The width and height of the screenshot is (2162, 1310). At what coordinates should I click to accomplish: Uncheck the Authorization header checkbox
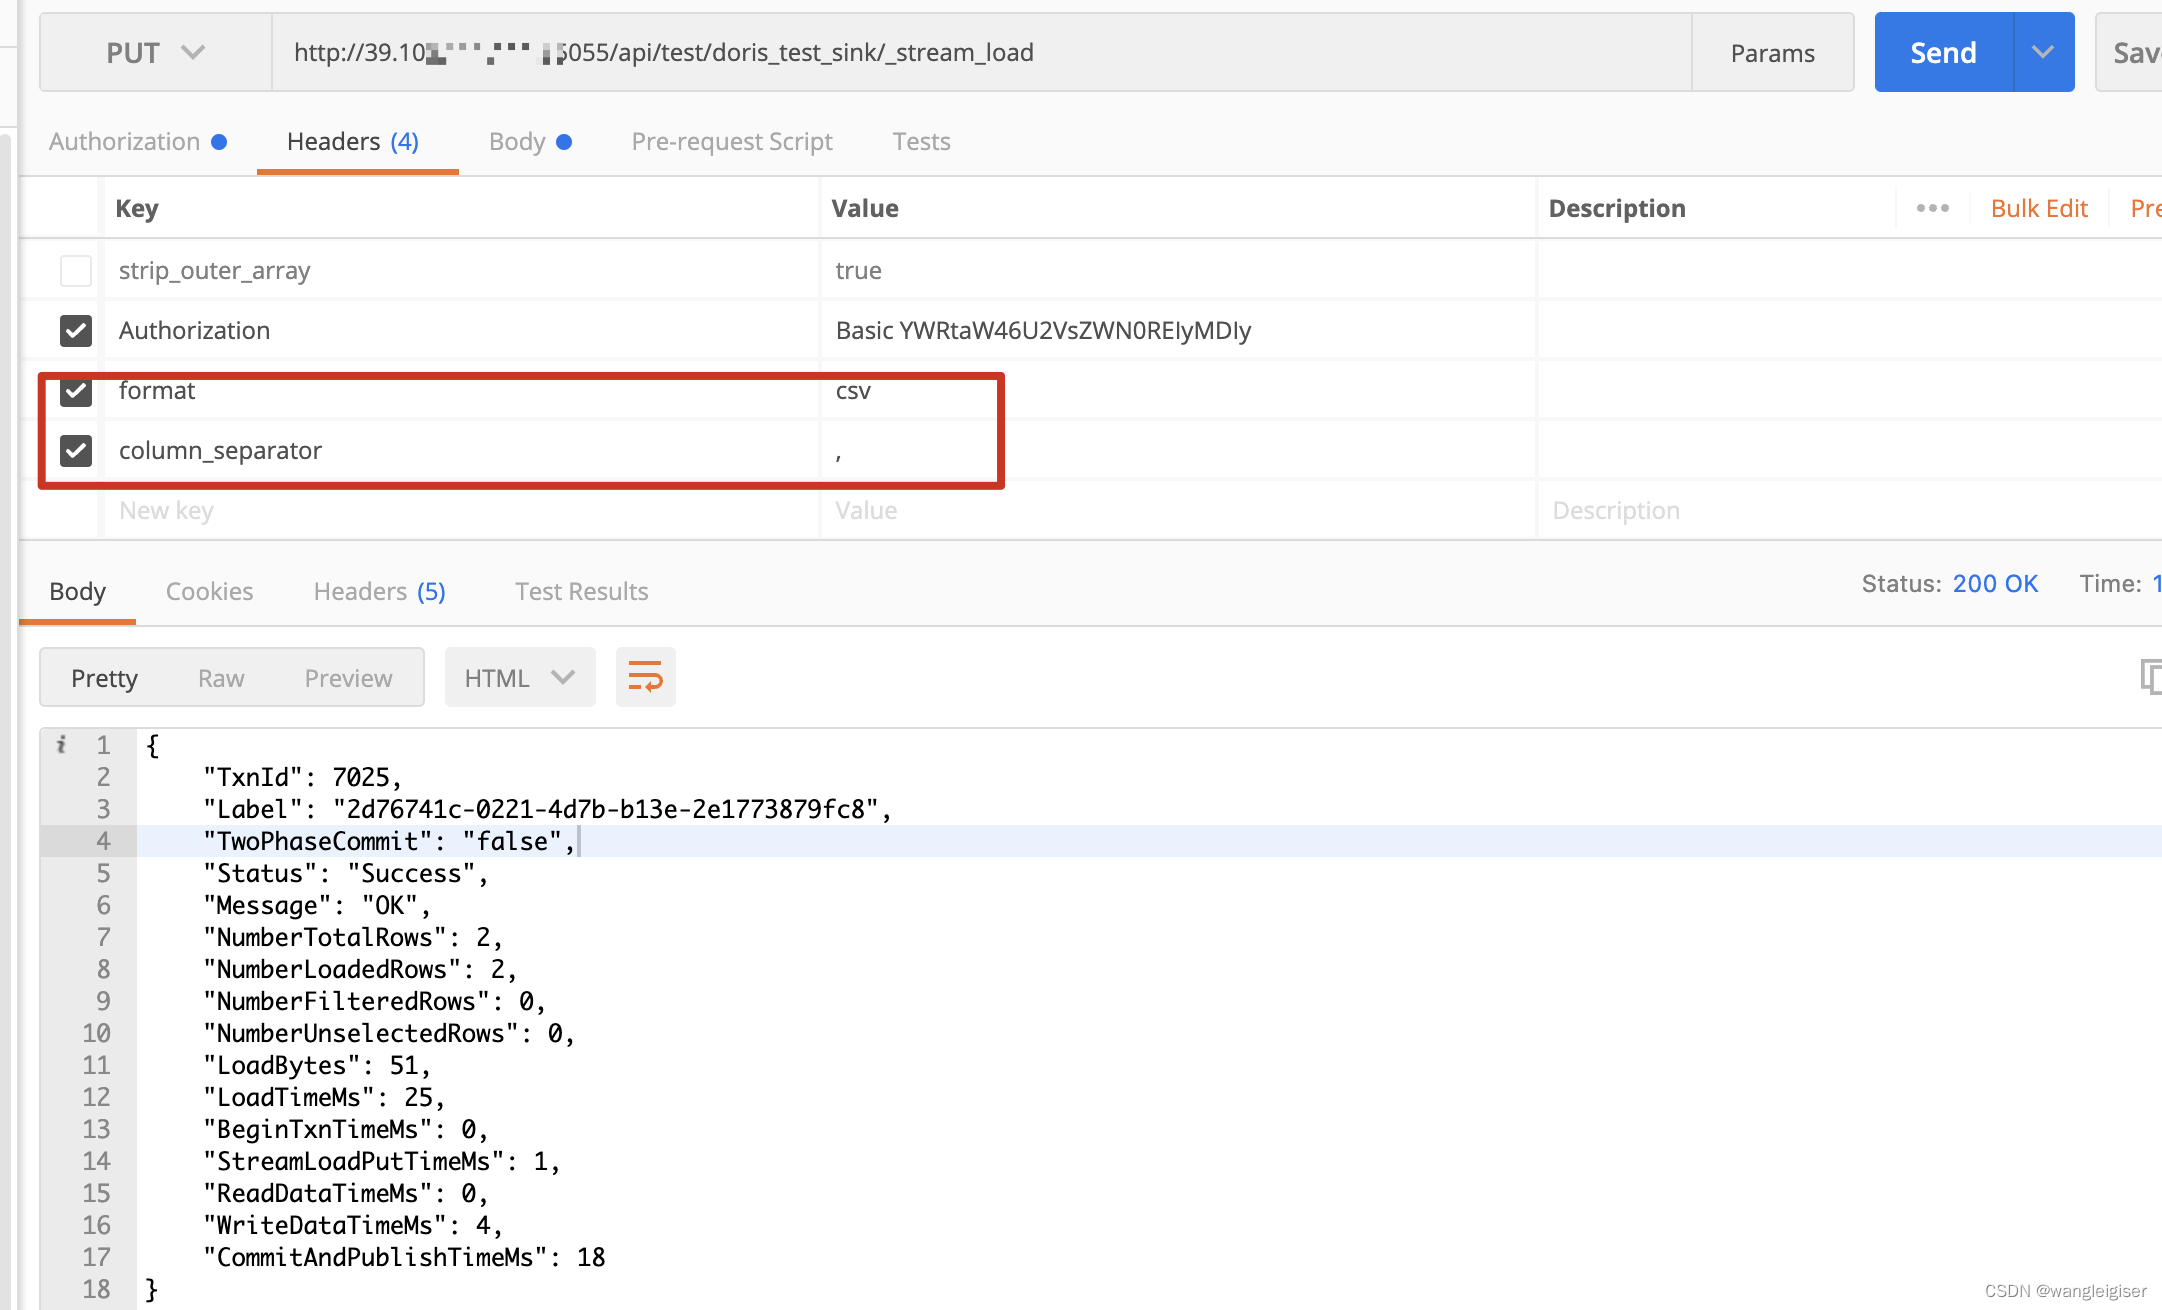click(76, 331)
